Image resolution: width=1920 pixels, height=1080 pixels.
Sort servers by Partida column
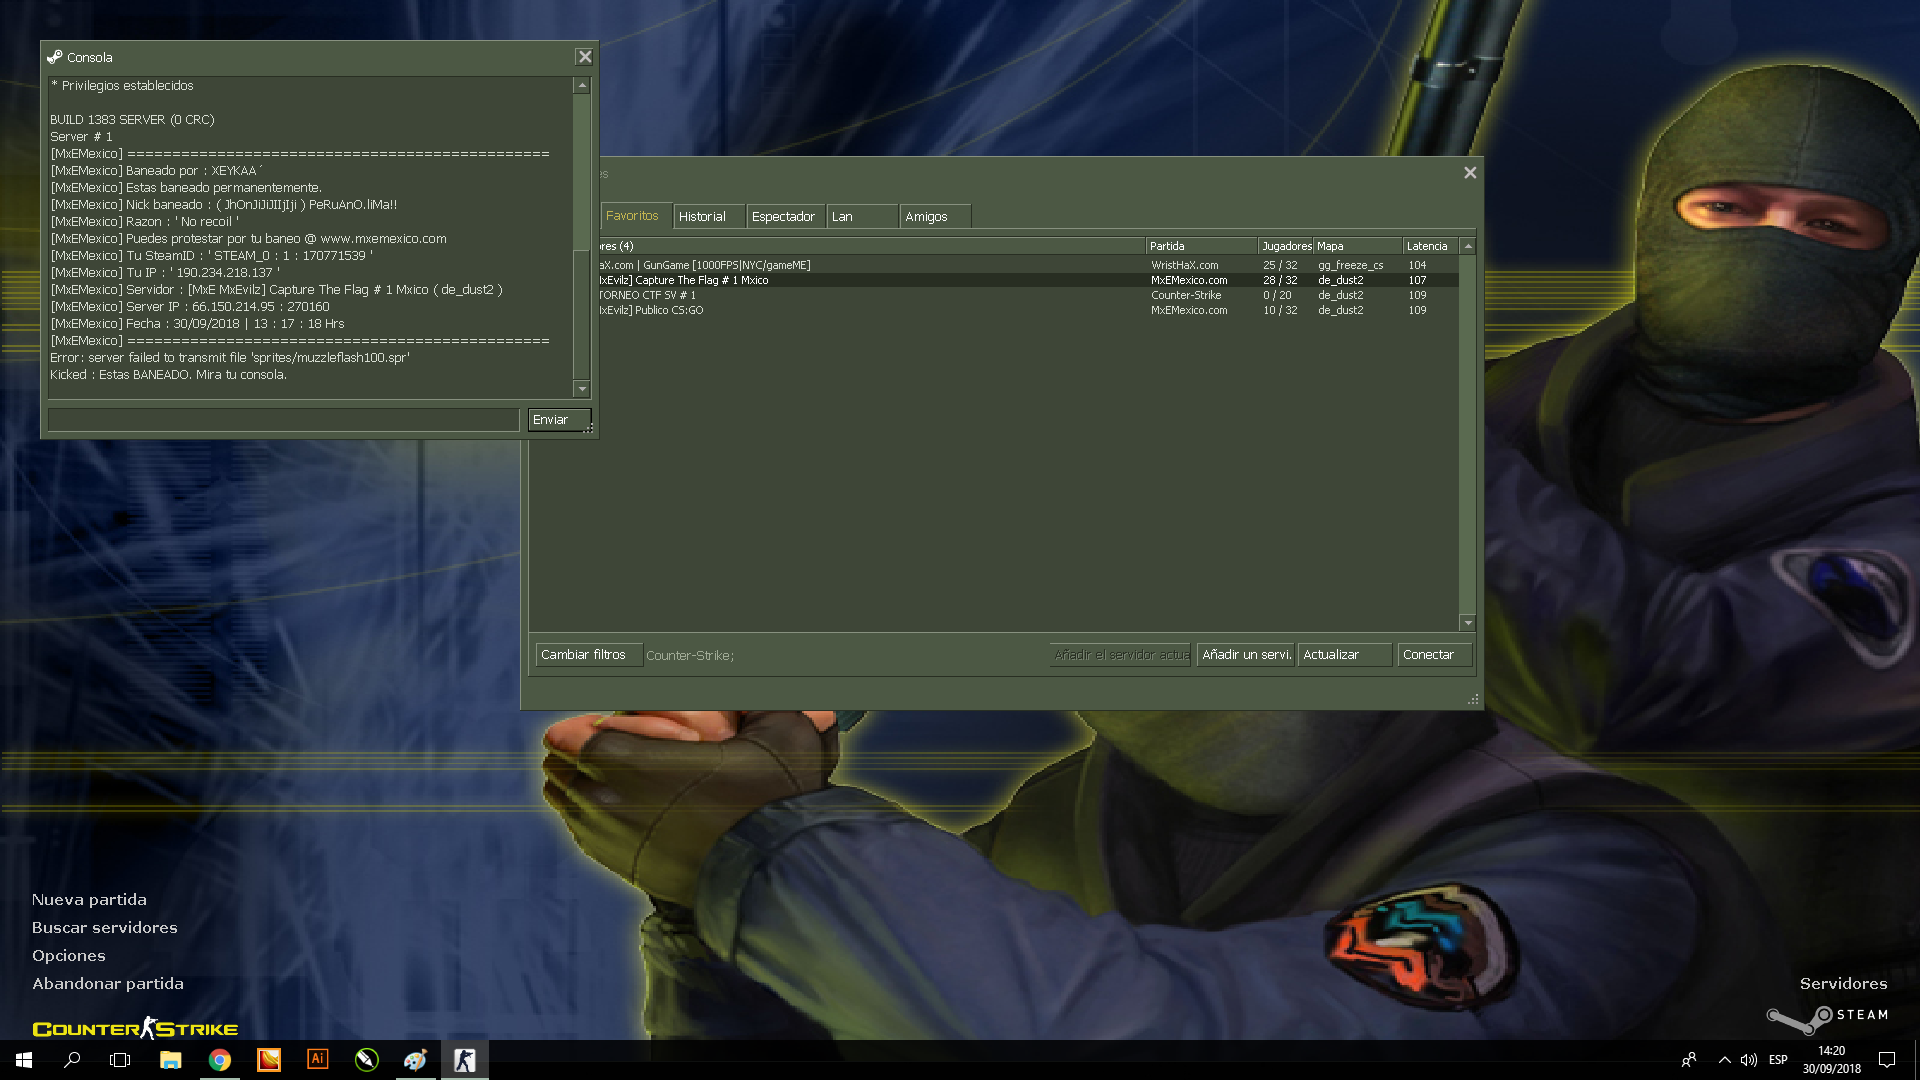coord(1201,246)
